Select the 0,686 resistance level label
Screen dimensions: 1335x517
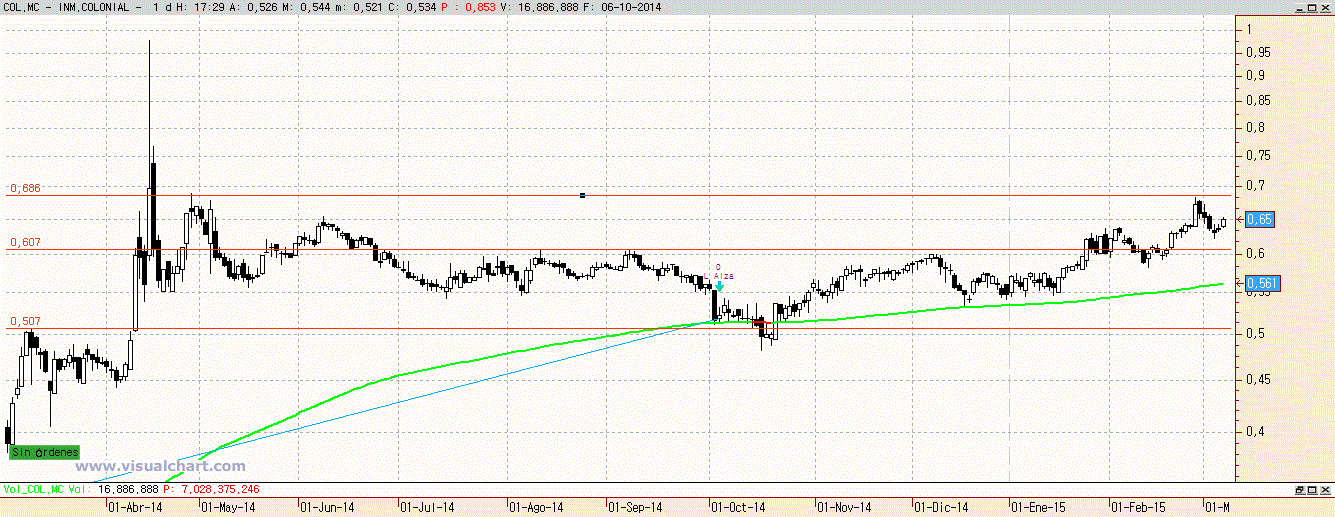(x=25, y=188)
